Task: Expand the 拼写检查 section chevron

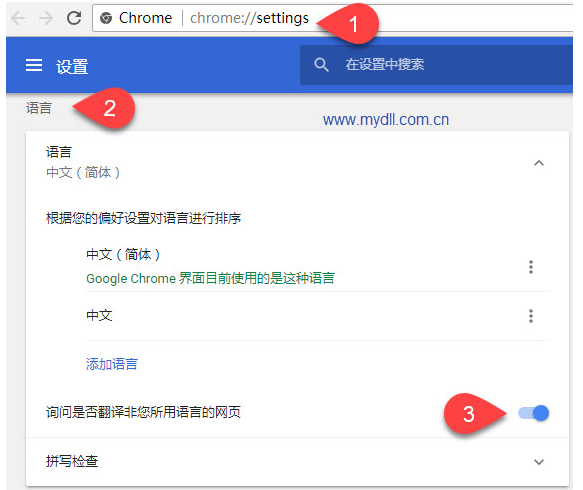Action: [539, 462]
